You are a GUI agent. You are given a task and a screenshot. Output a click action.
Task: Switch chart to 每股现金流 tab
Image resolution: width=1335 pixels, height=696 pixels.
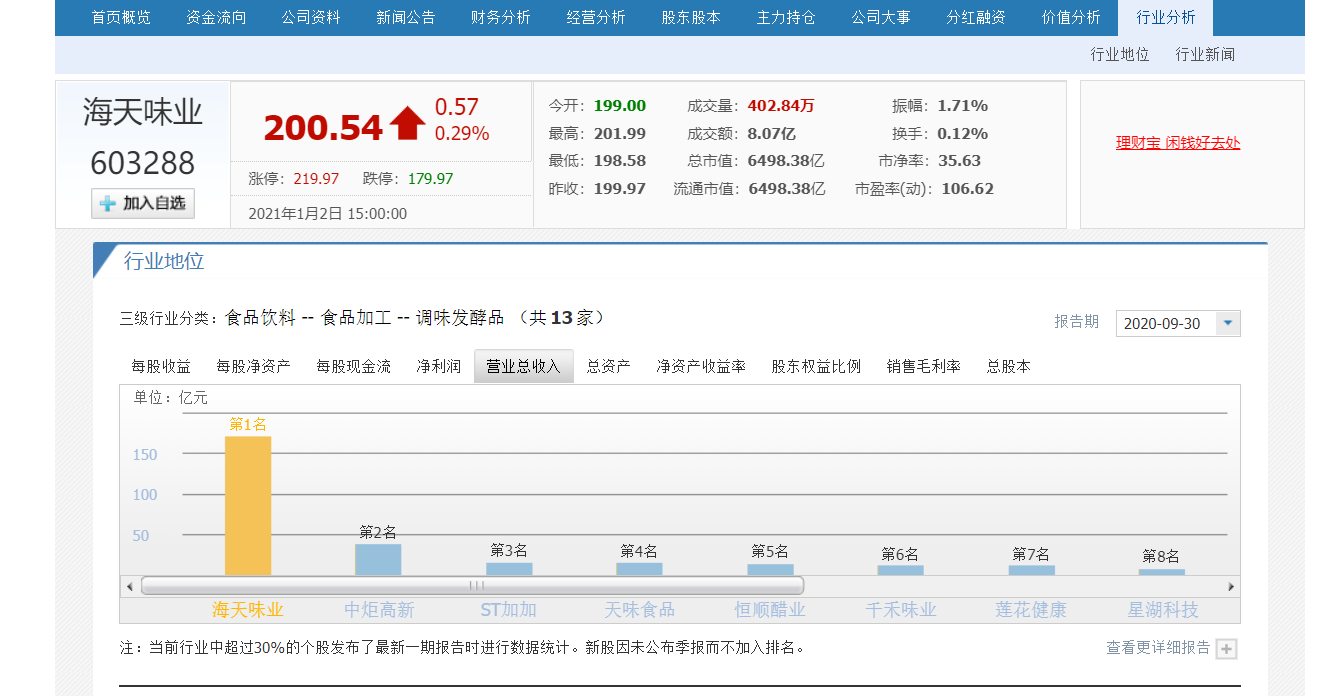click(x=353, y=367)
